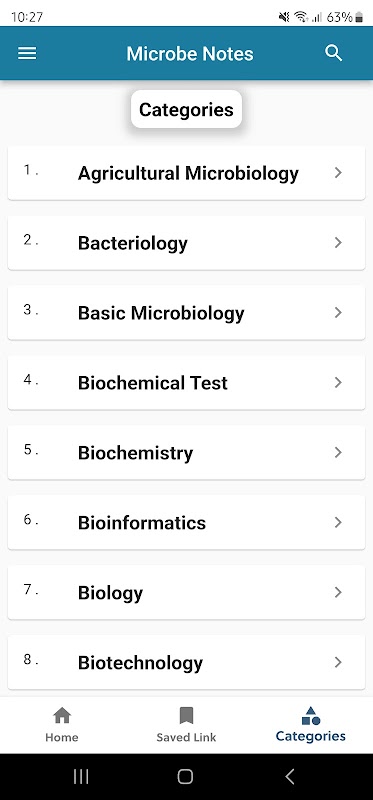Open Android recent apps icon
The width and height of the screenshot is (373, 800).
pyautogui.click(x=81, y=777)
